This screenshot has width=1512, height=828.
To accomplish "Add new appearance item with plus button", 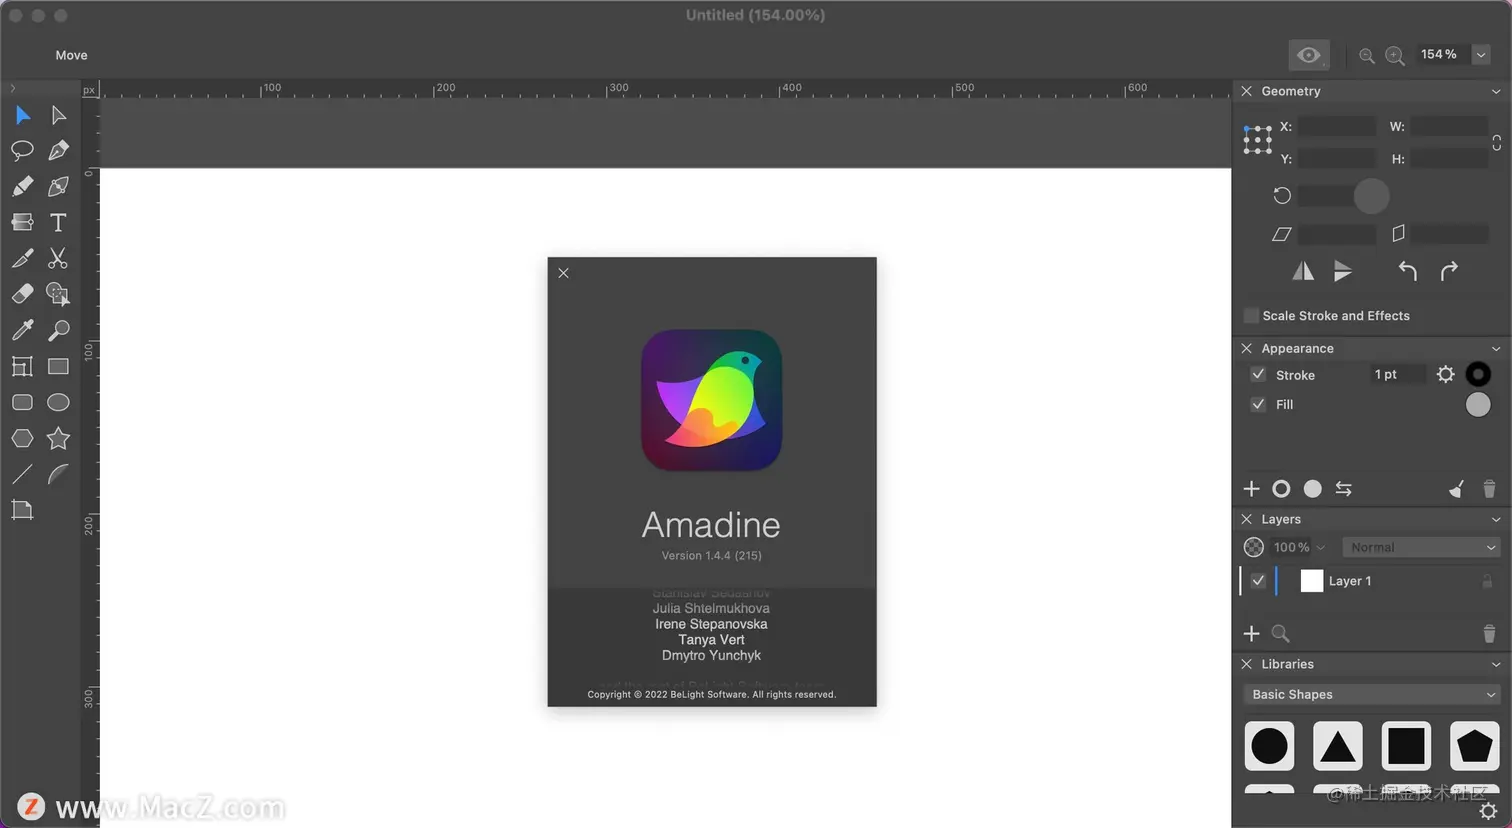I will [1251, 489].
